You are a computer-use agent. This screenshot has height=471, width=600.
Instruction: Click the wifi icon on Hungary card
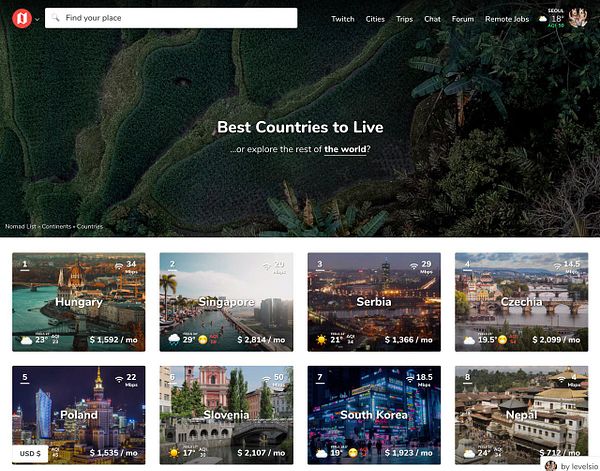click(119, 266)
